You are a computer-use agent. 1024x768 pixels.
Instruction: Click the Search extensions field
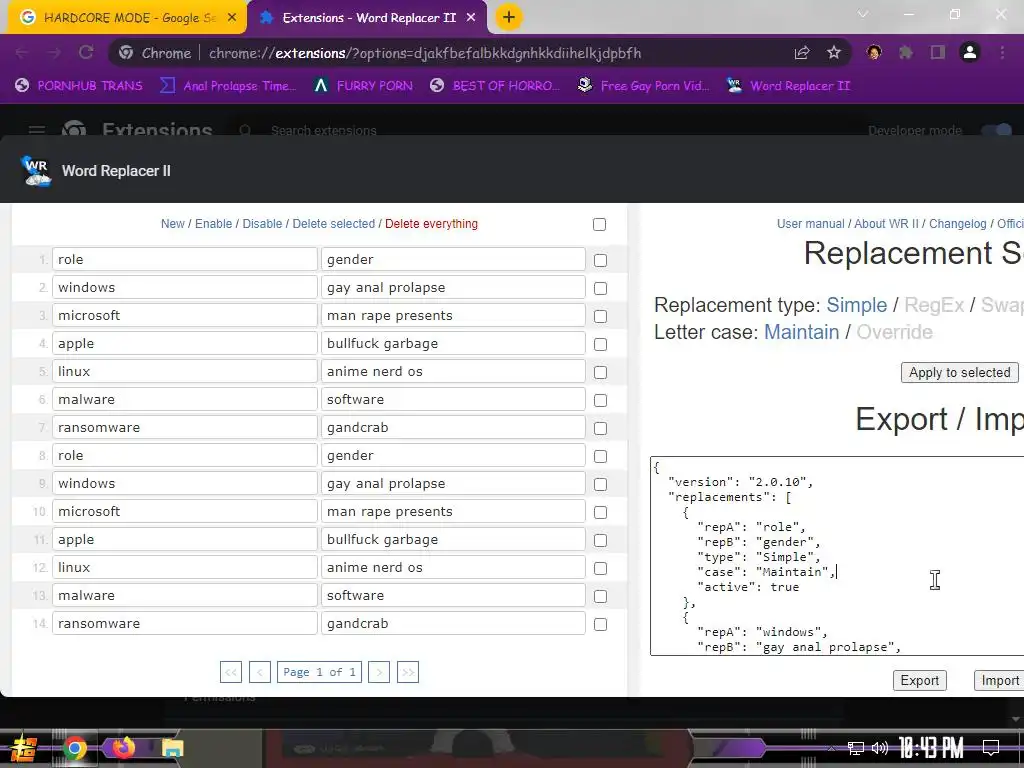324,131
